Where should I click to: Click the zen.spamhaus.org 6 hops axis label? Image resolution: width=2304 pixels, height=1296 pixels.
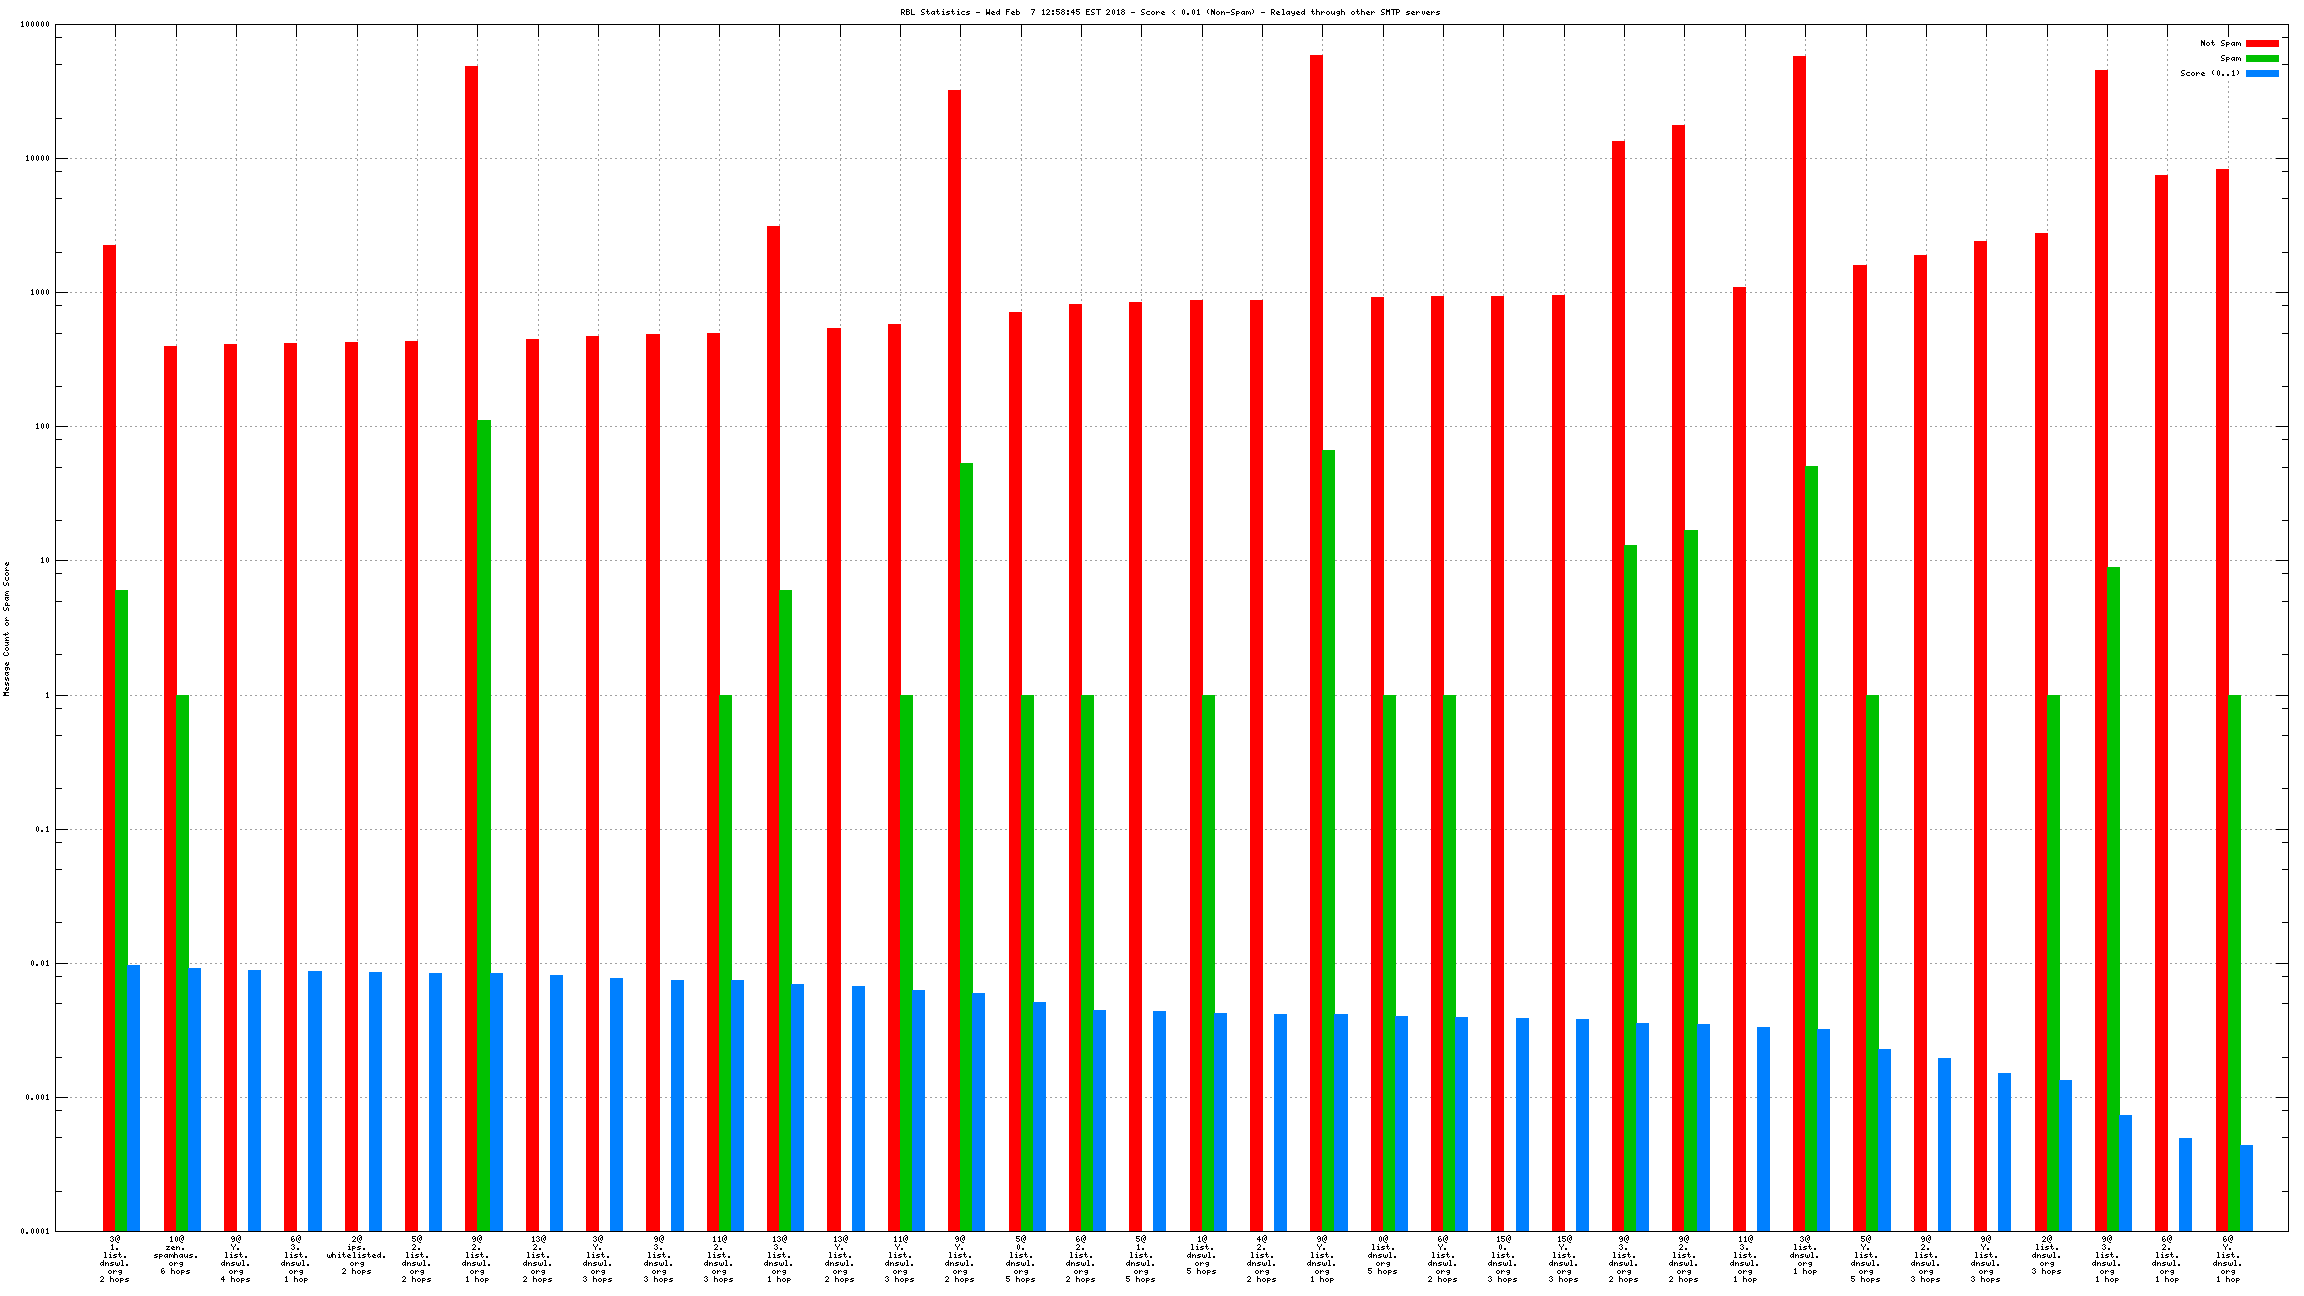pyautogui.click(x=176, y=1256)
